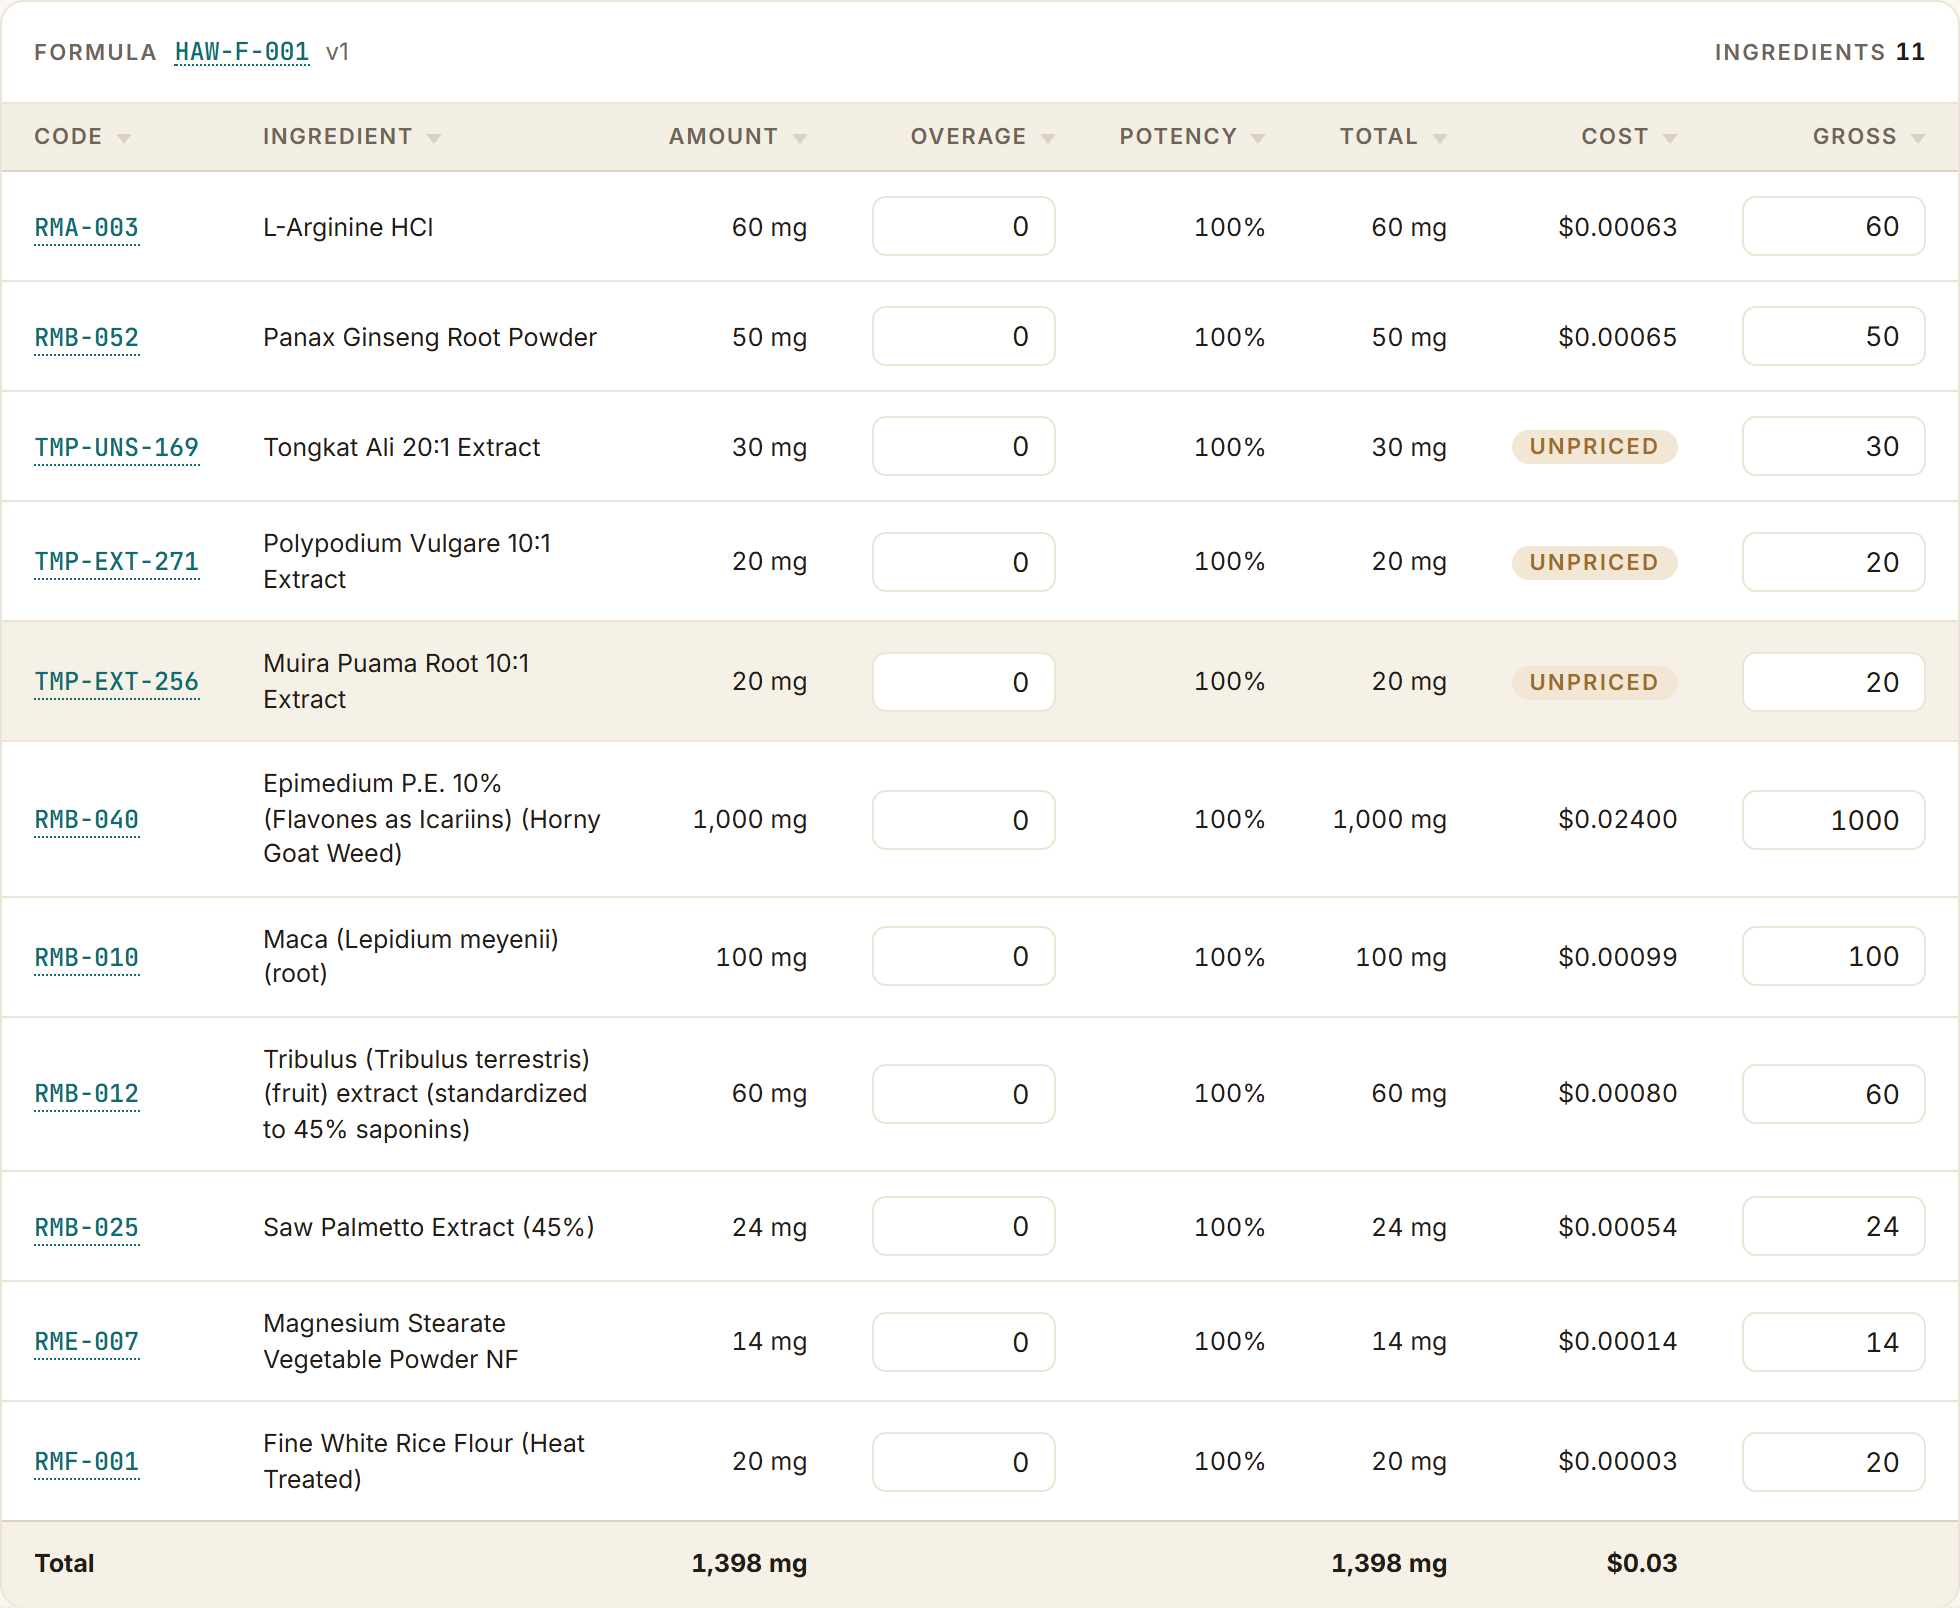
Task: Edit overage field for Fine White Rice Flour
Action: tap(964, 1462)
